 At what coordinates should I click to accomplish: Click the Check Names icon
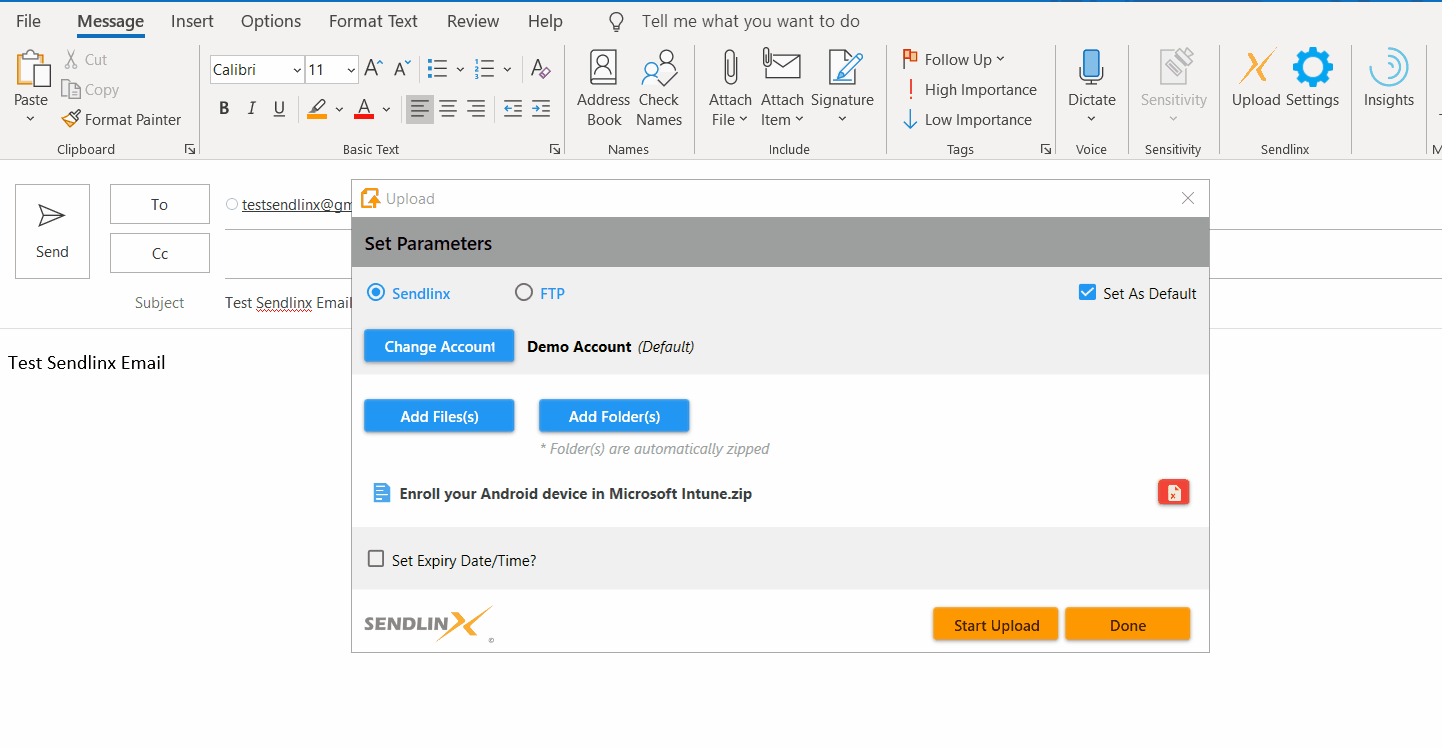659,68
